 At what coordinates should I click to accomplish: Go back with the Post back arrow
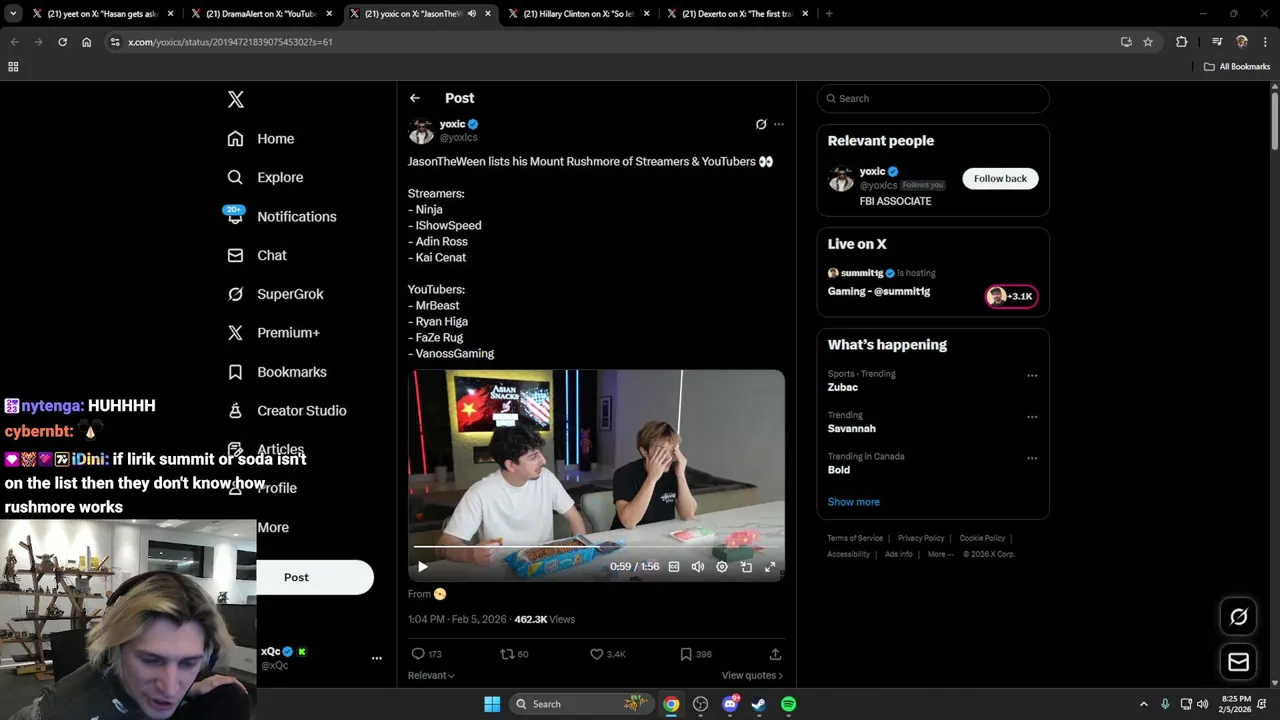(x=415, y=98)
